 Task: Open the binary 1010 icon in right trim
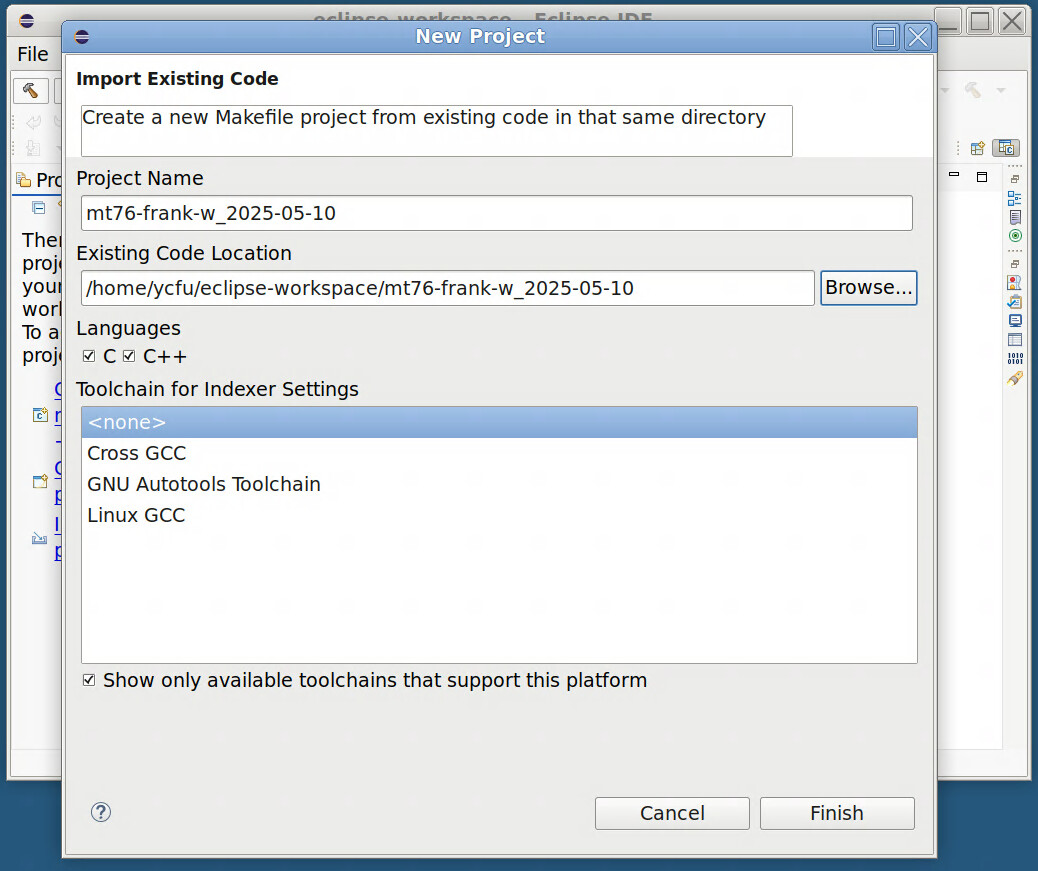tap(1015, 359)
